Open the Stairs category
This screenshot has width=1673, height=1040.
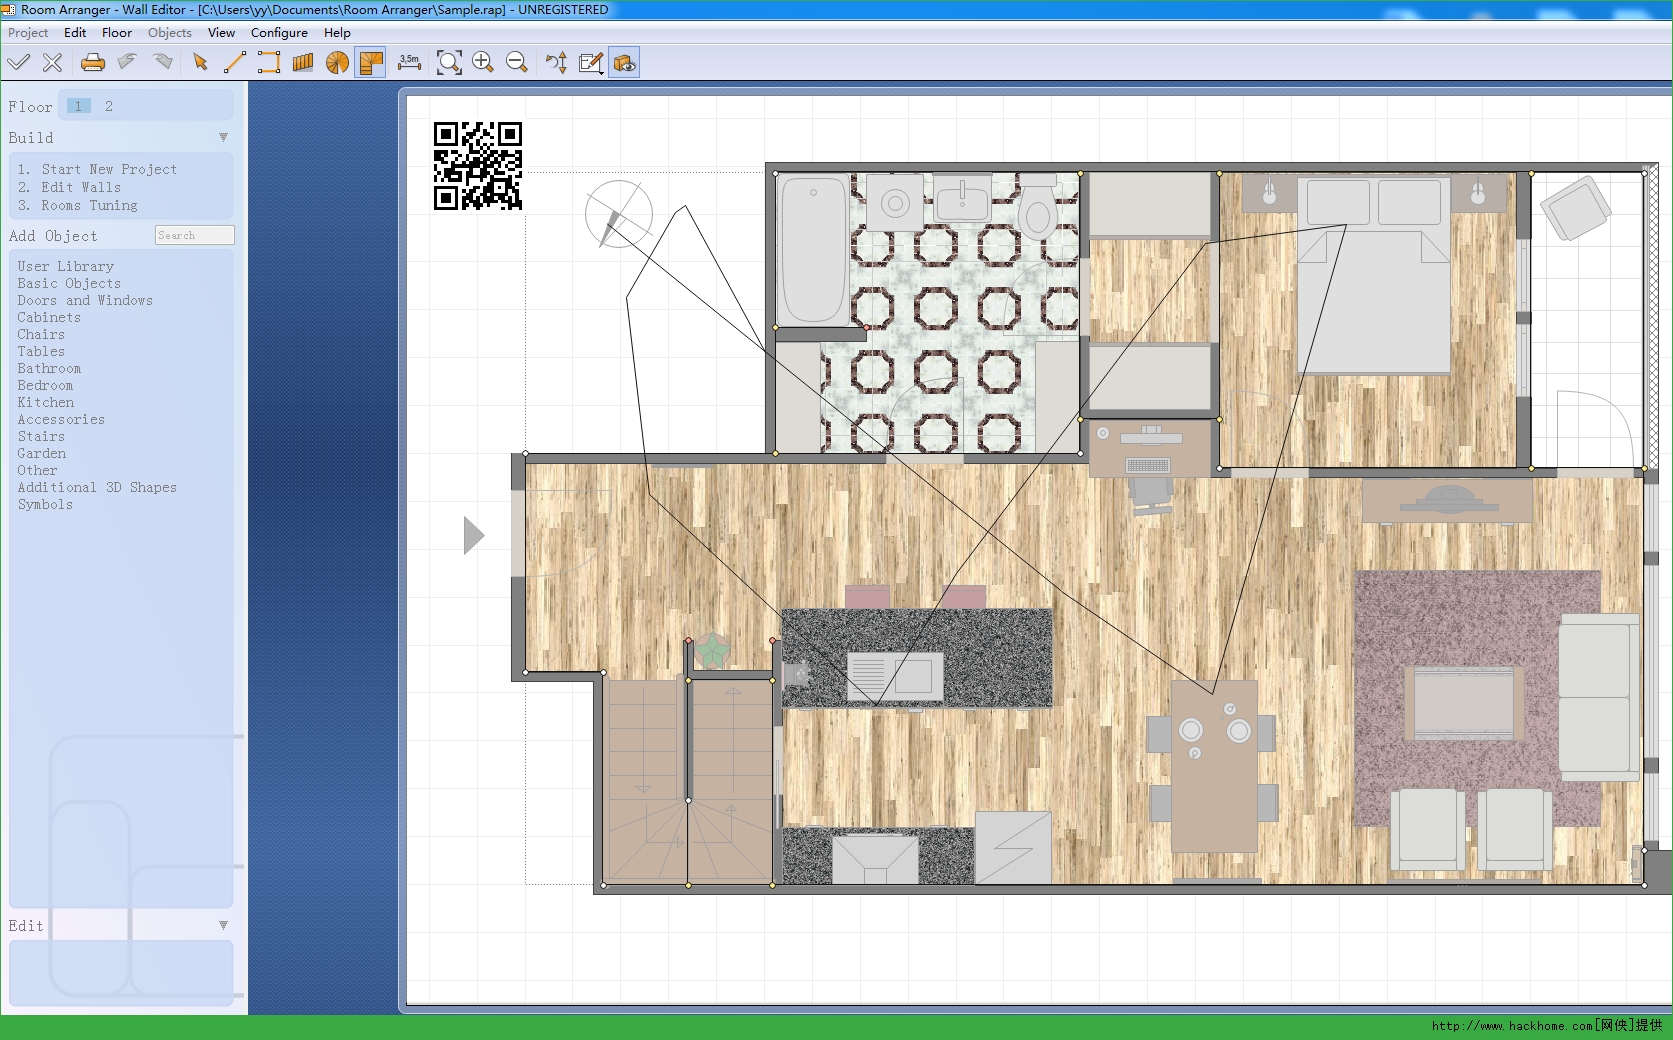41,436
